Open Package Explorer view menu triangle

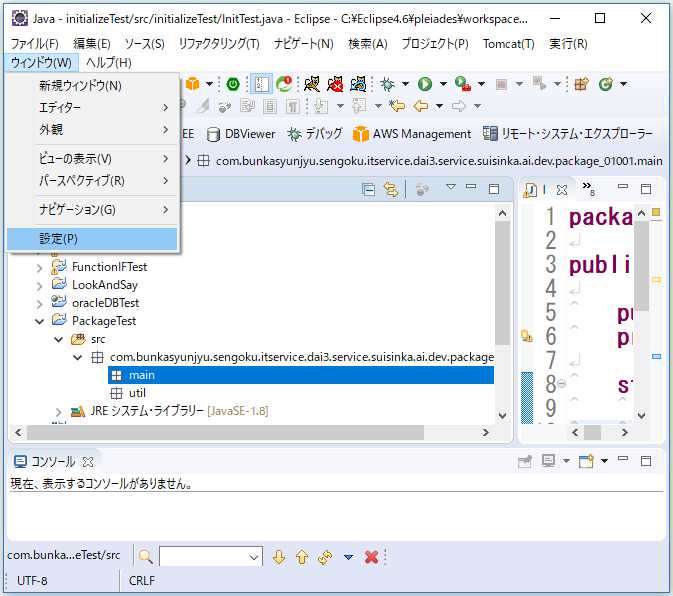[x=451, y=187]
